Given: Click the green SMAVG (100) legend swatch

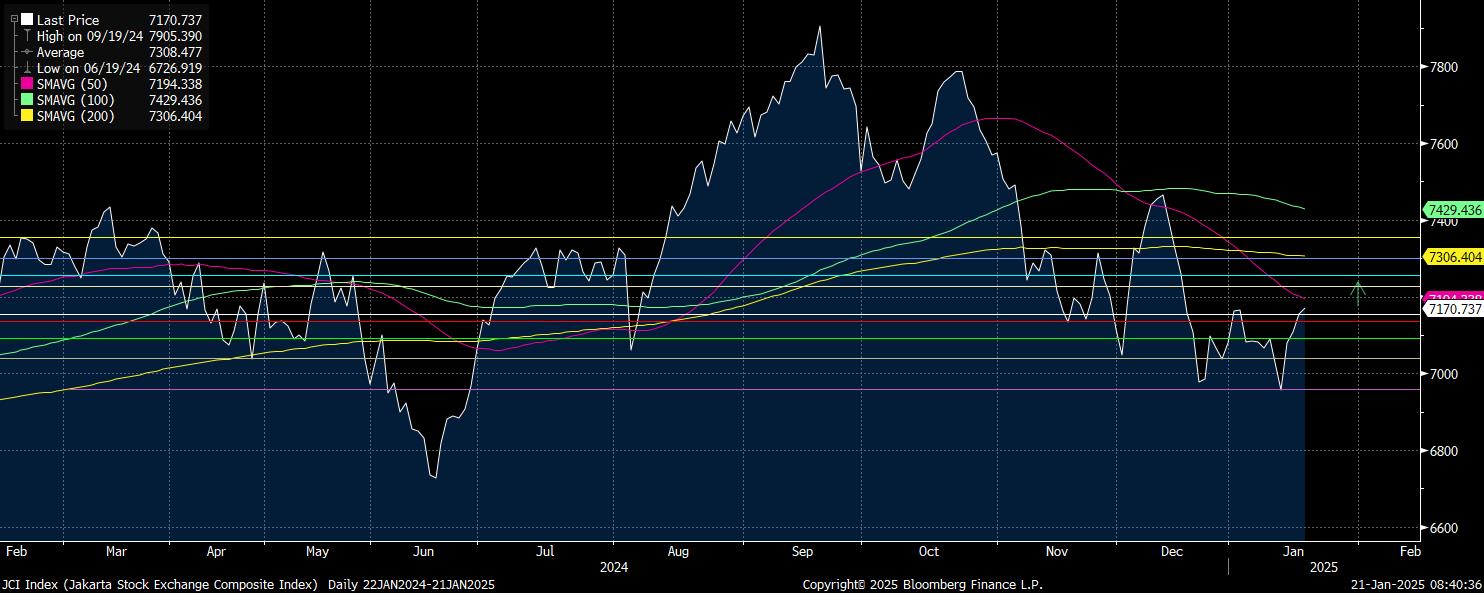Looking at the screenshot, I should click(27, 100).
